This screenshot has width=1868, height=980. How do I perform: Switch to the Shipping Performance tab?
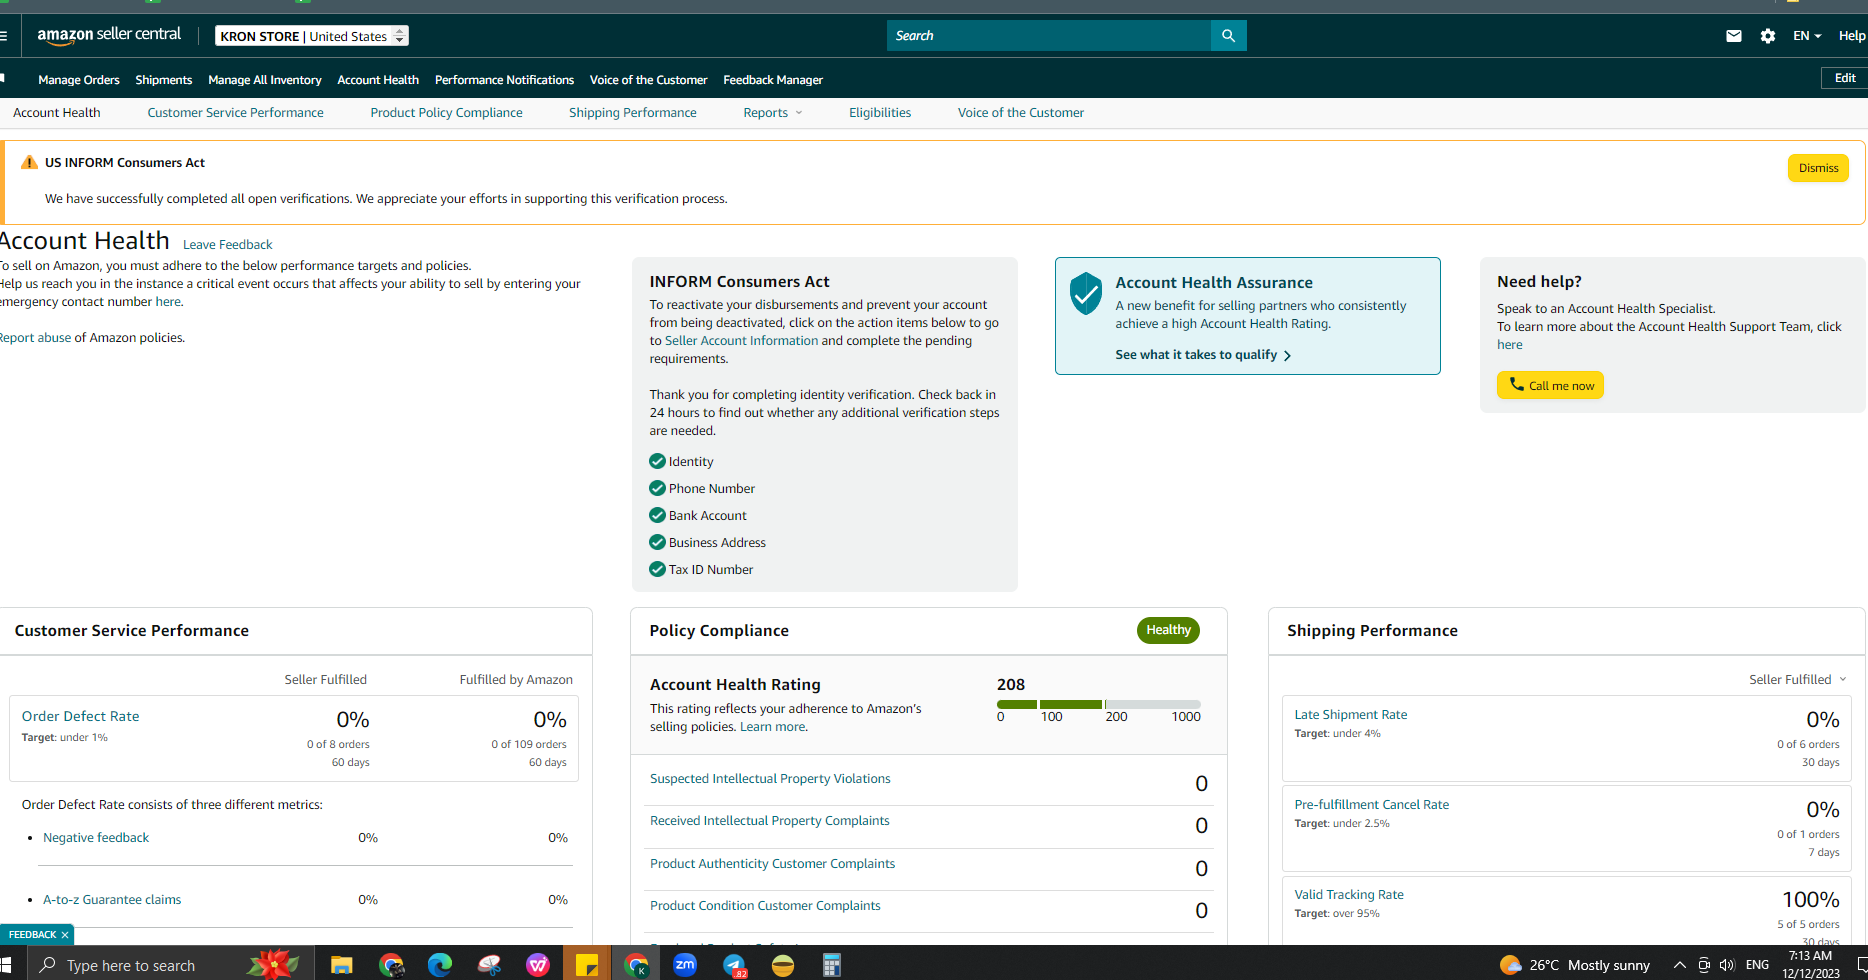[x=633, y=113]
